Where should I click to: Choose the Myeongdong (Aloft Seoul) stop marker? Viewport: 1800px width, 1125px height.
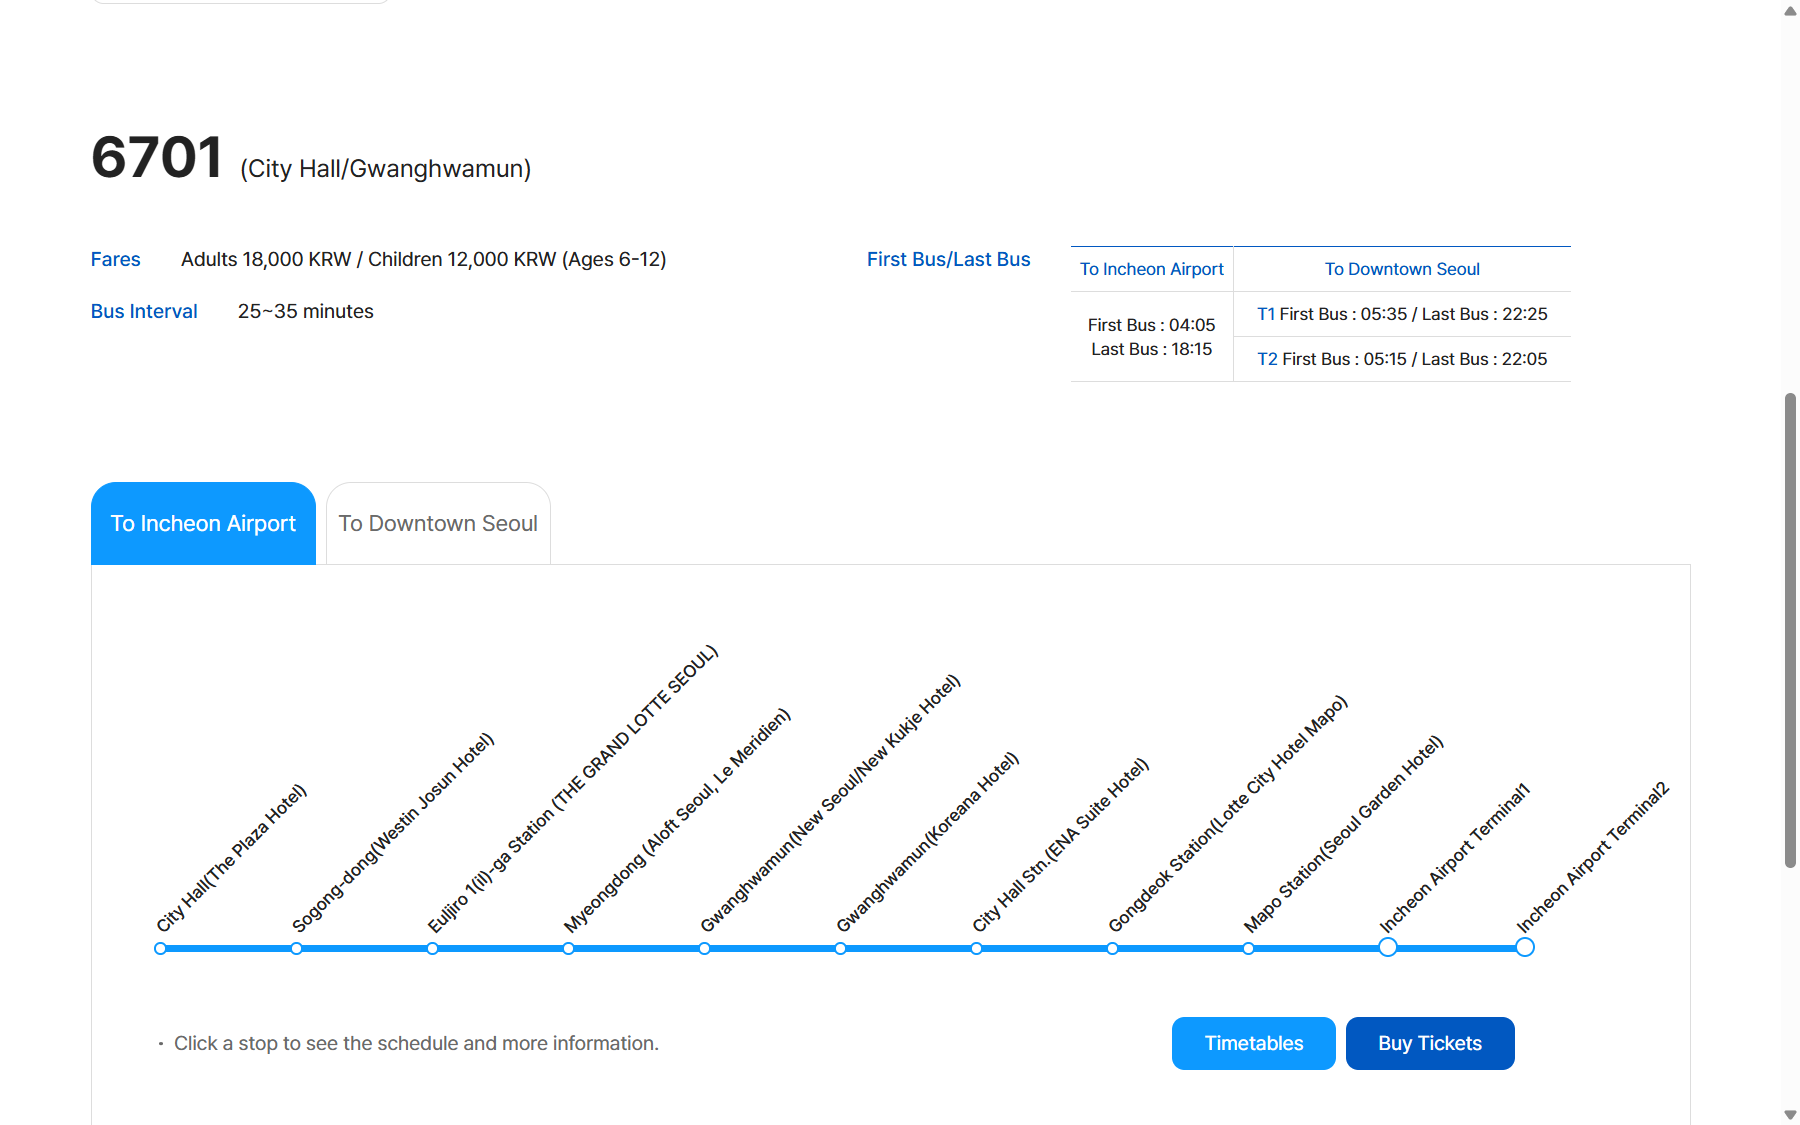coord(568,948)
